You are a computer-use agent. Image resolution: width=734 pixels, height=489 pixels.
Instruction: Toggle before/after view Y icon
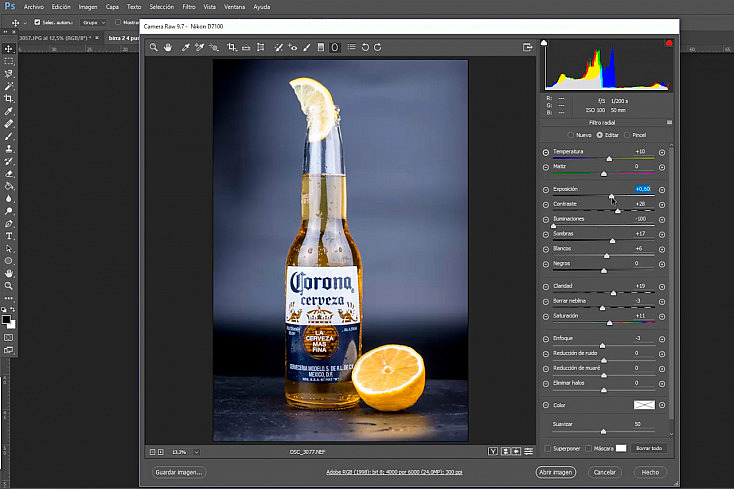tap(492, 452)
